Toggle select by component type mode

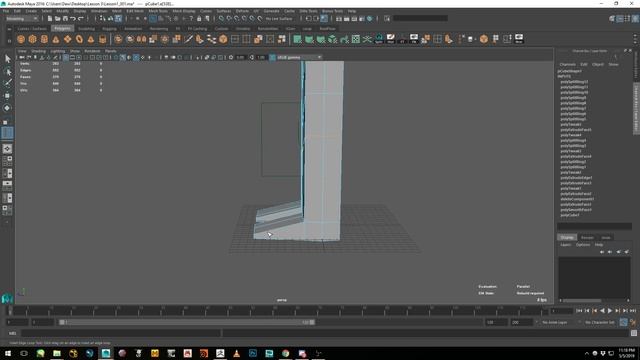(x=118, y=18)
